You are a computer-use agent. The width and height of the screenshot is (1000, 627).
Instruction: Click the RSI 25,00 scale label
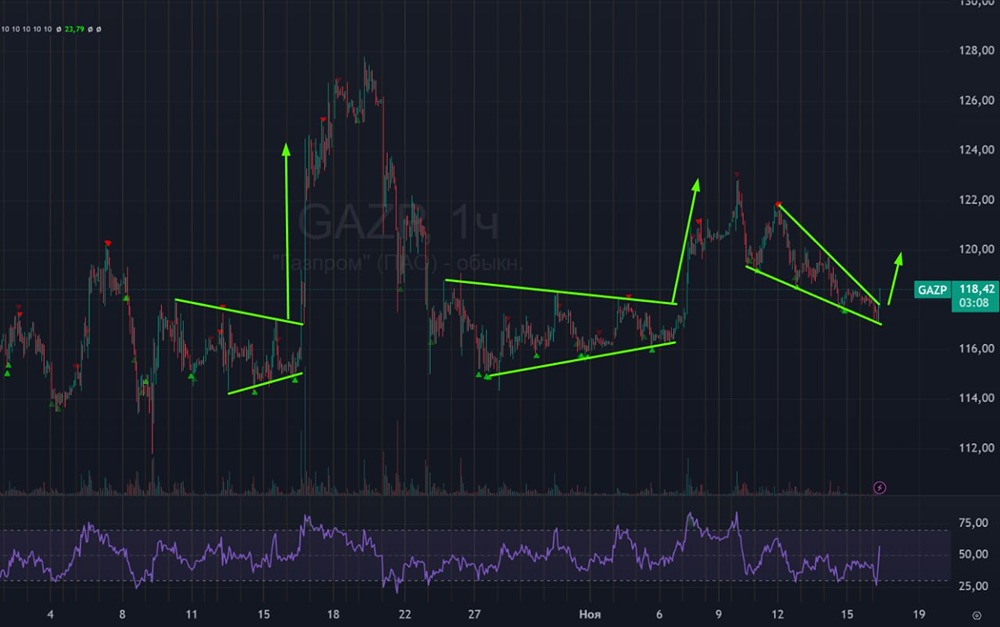click(x=973, y=586)
